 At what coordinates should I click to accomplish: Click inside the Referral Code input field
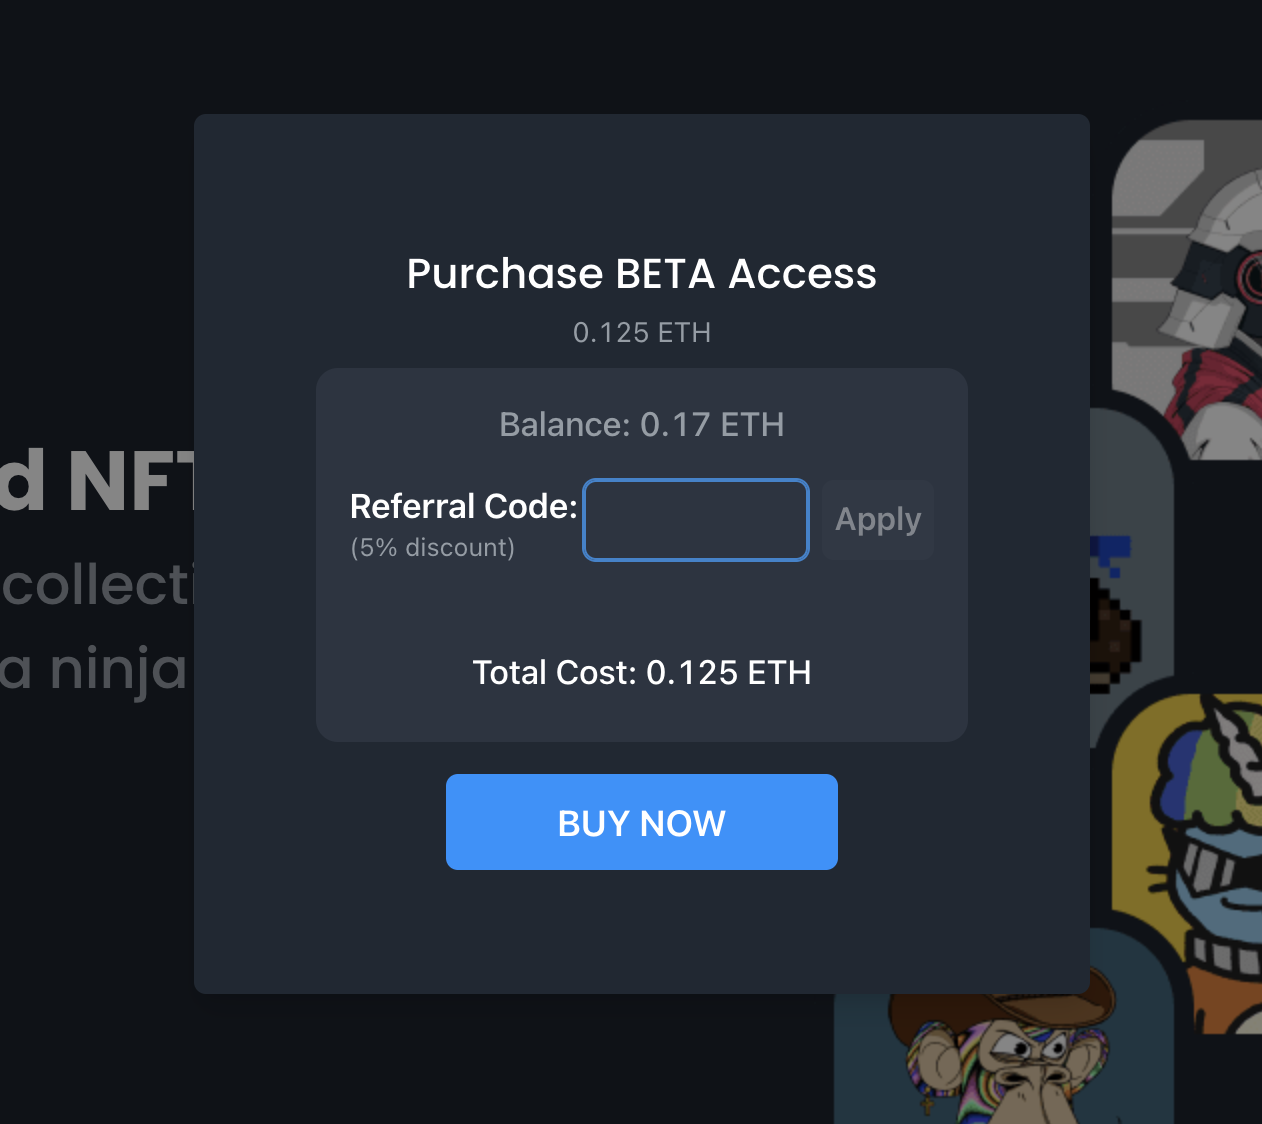pos(695,519)
